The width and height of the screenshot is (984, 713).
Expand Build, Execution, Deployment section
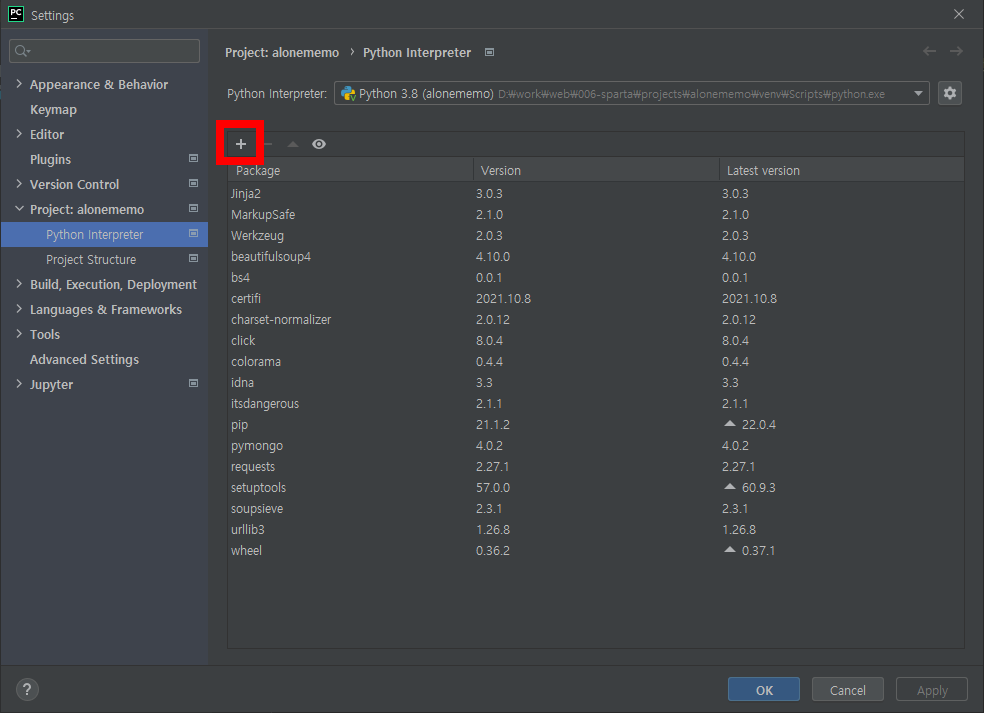(x=19, y=284)
